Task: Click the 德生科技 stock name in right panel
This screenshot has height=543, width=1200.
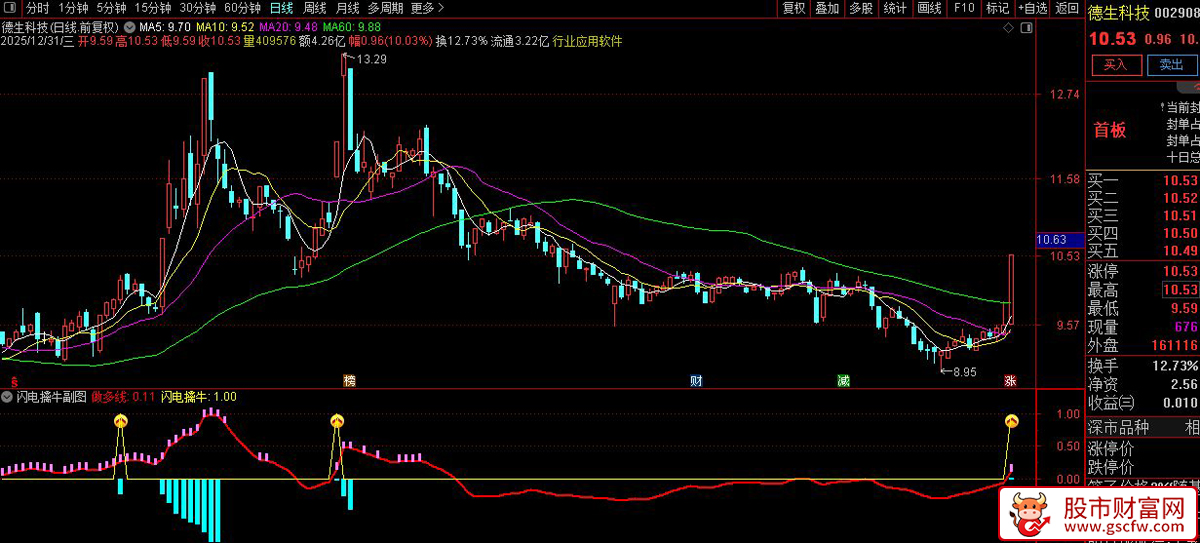Action: point(1120,12)
